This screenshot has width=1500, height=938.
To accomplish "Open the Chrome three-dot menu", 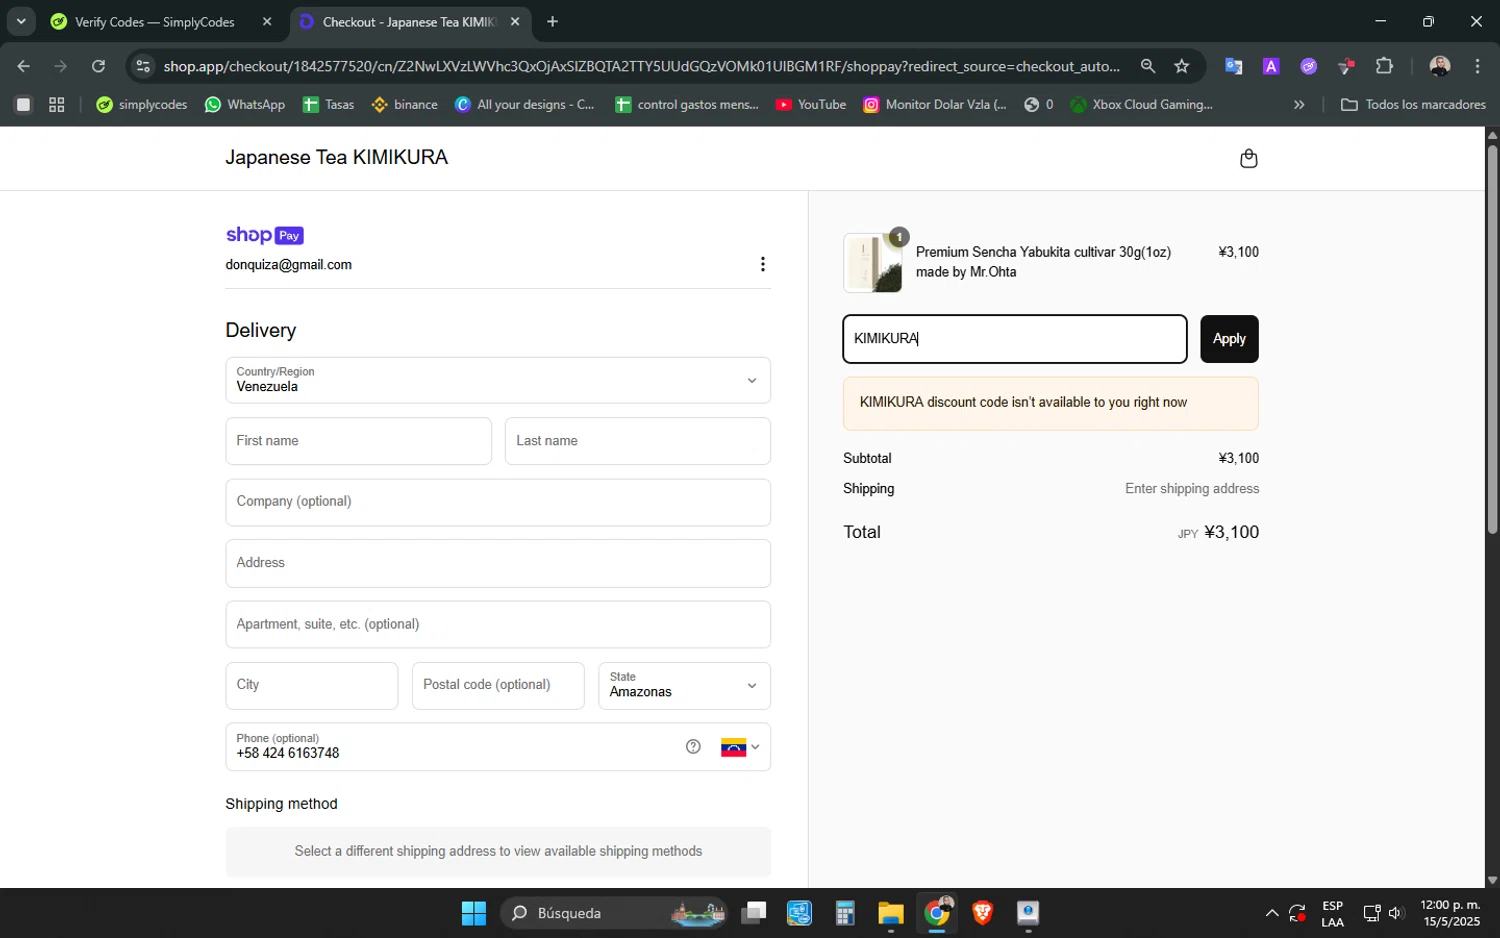I will point(1477,66).
